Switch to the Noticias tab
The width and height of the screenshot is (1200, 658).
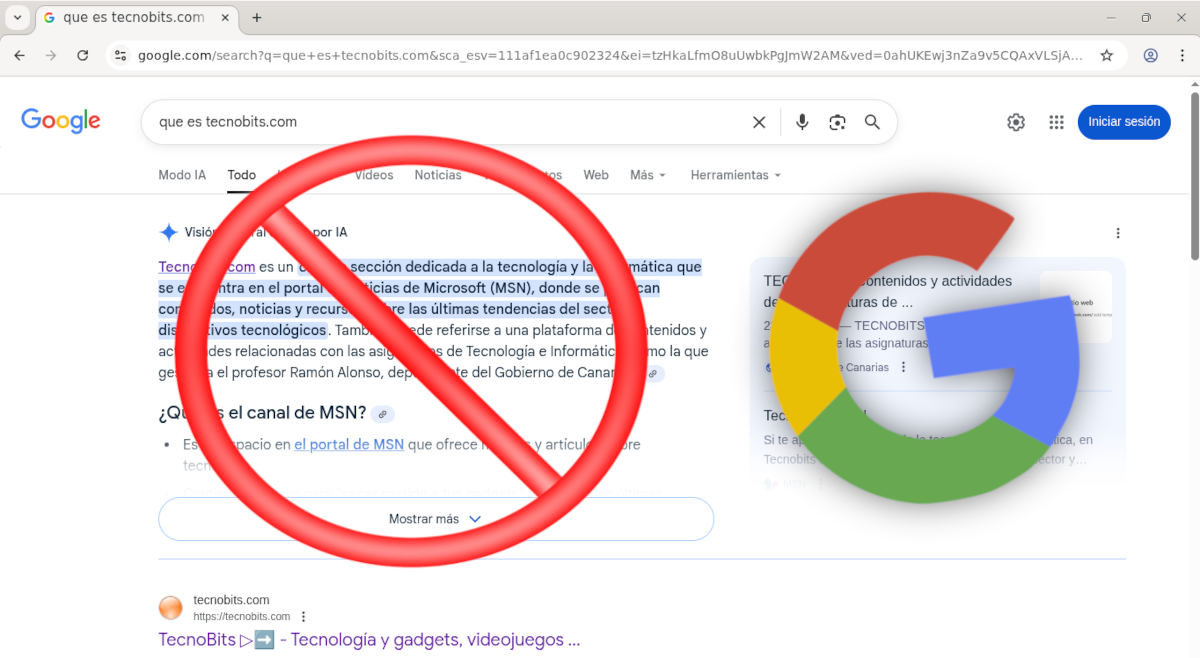click(x=438, y=175)
